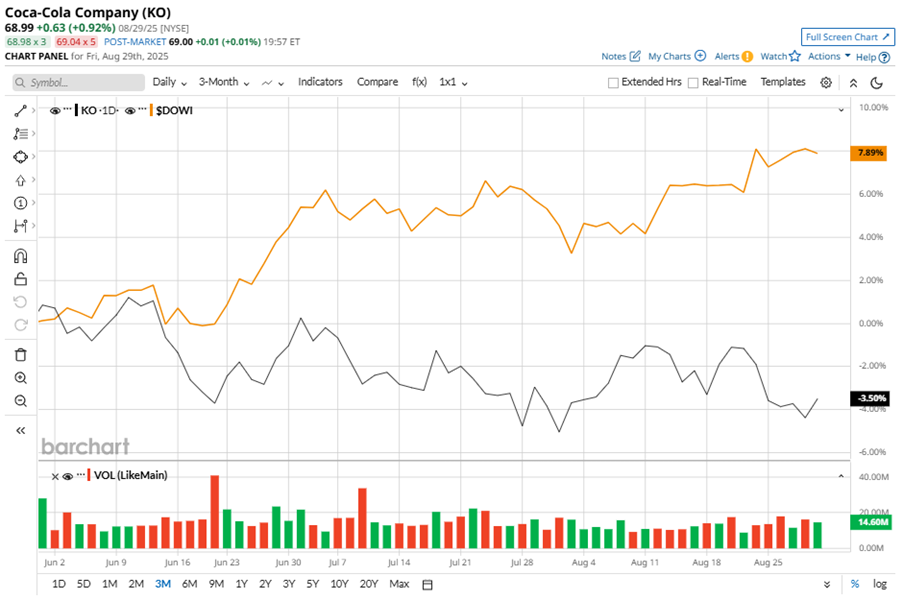Open the My Charts link
Image resolution: width=903 pixels, height=600 pixels.
(669, 56)
